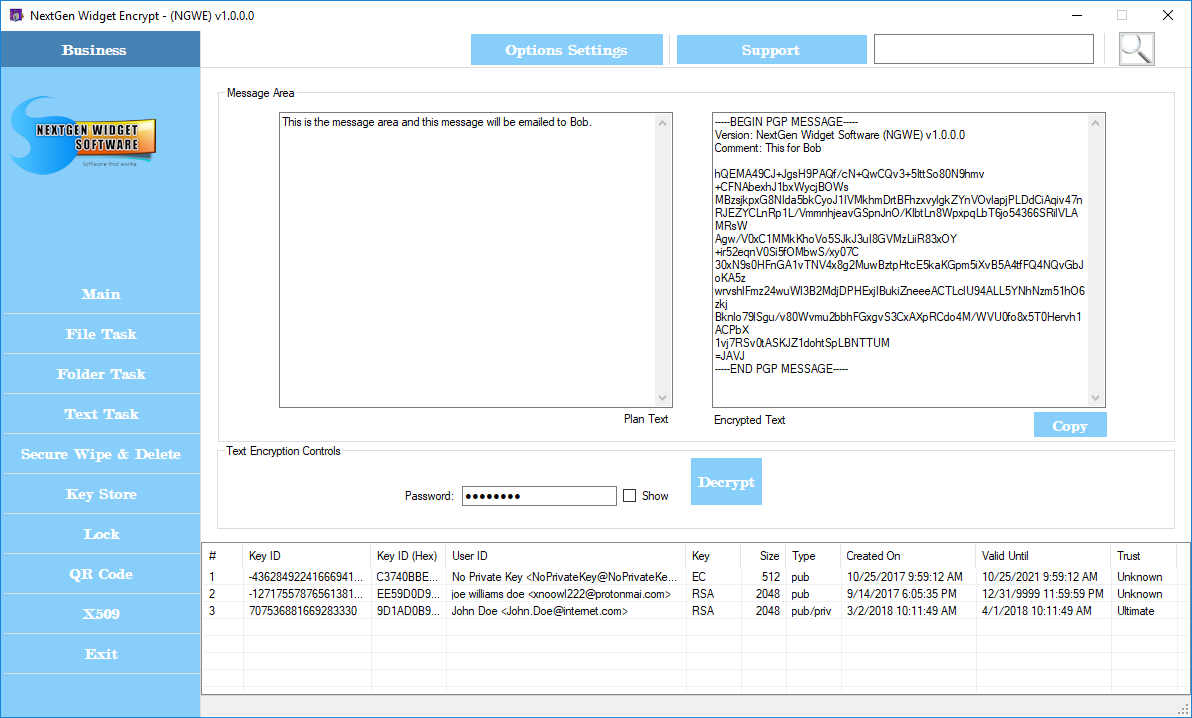This screenshot has height=718, width=1192.
Task: Open Secure Wipe & Delete
Action: (101, 454)
